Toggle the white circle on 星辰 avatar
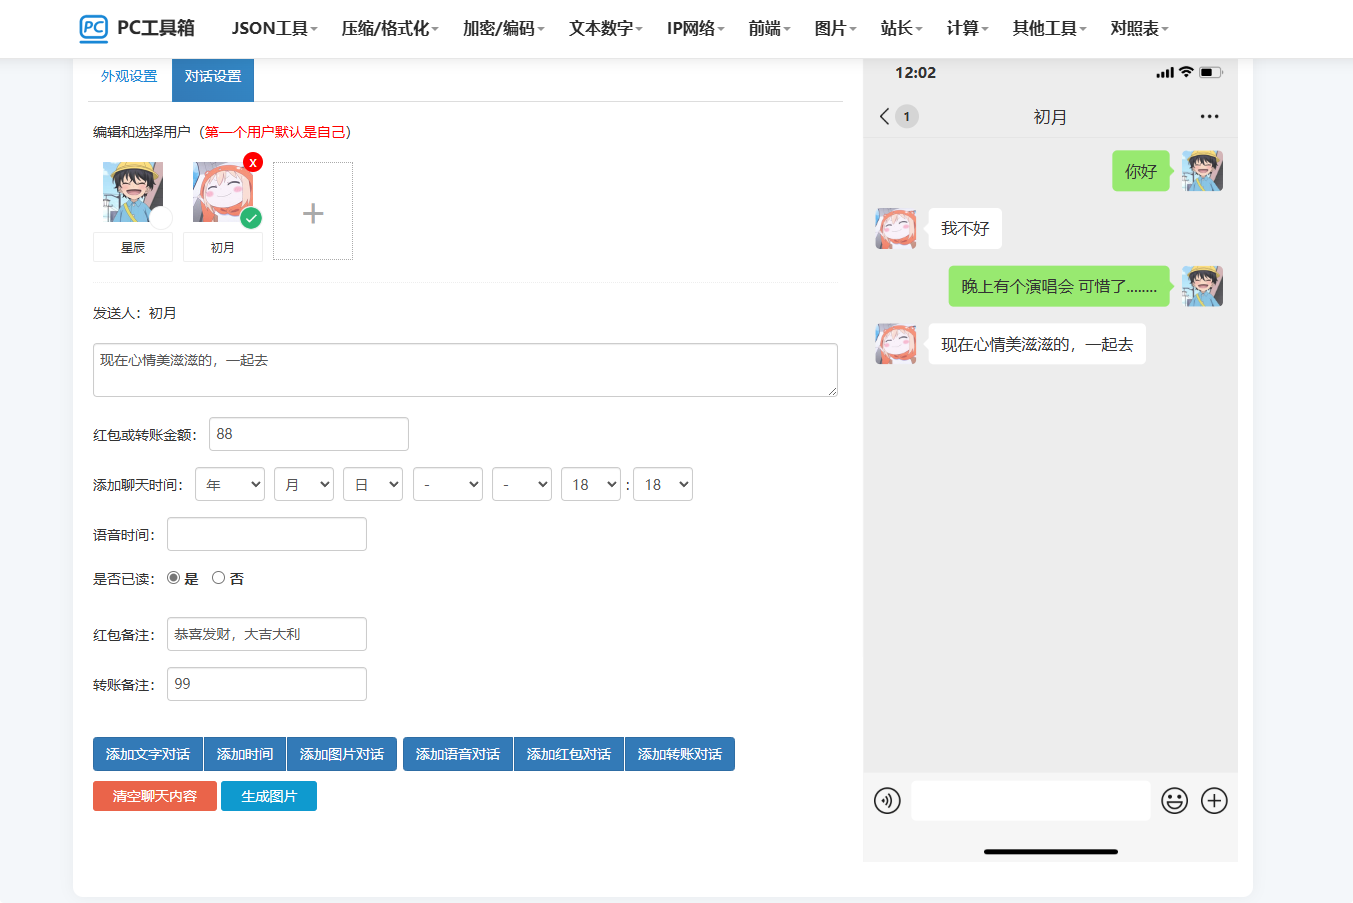 point(161,218)
